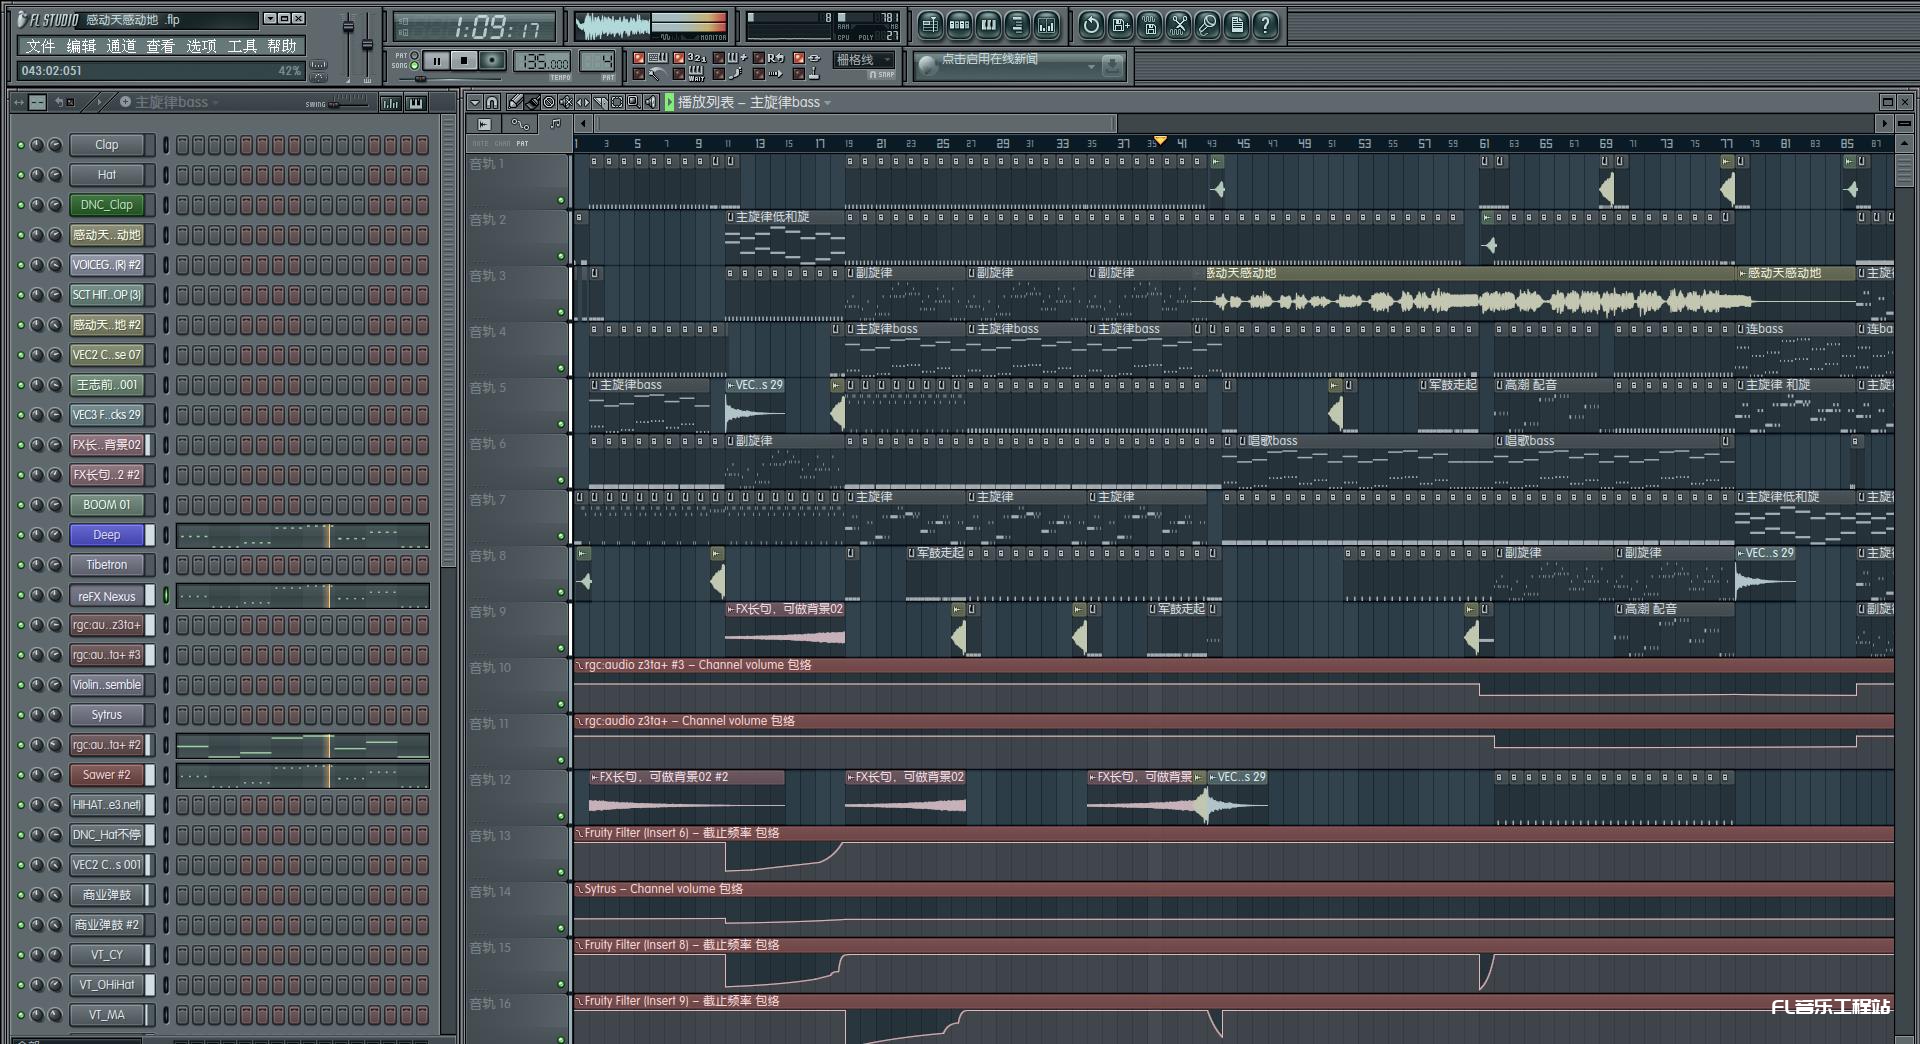Switch to Song mode with SONG radio
1920x1044 pixels.
coord(414,66)
